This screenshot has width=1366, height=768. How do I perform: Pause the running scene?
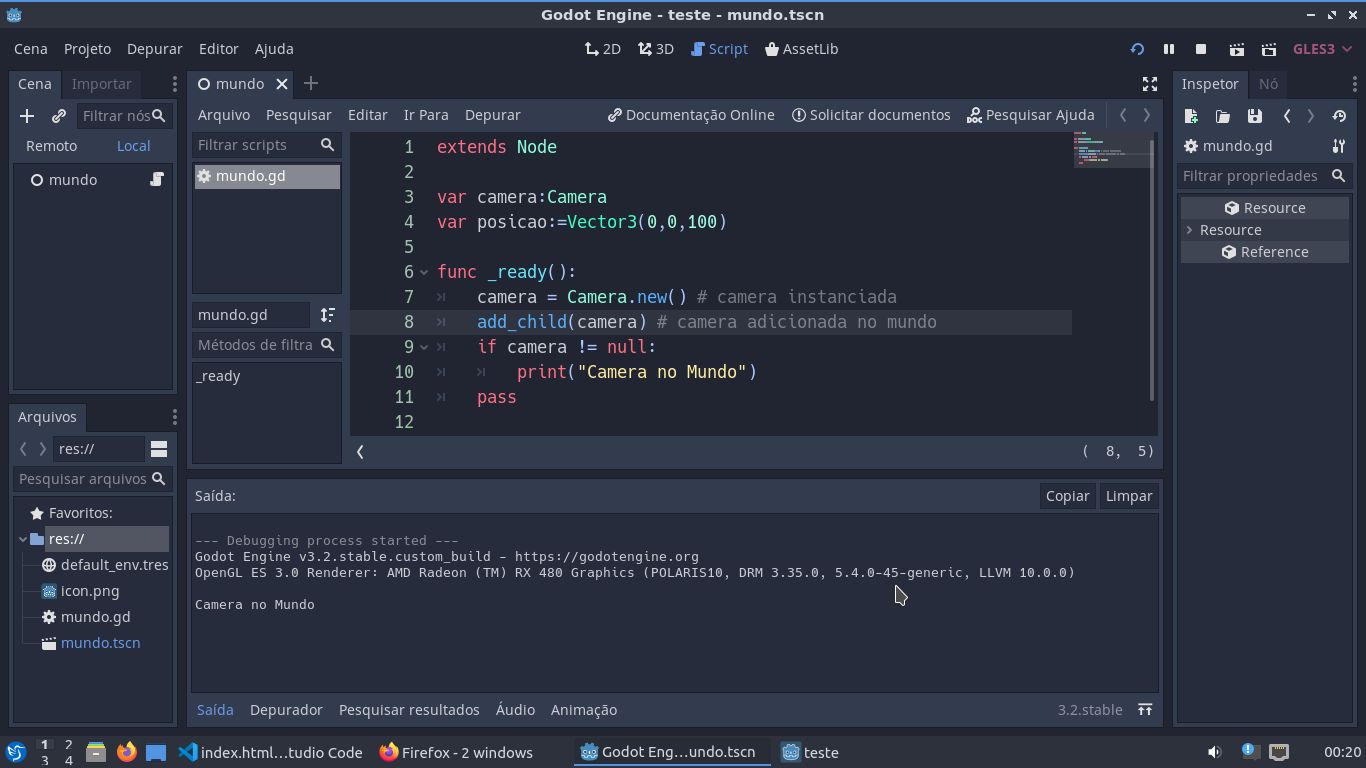click(x=1168, y=49)
